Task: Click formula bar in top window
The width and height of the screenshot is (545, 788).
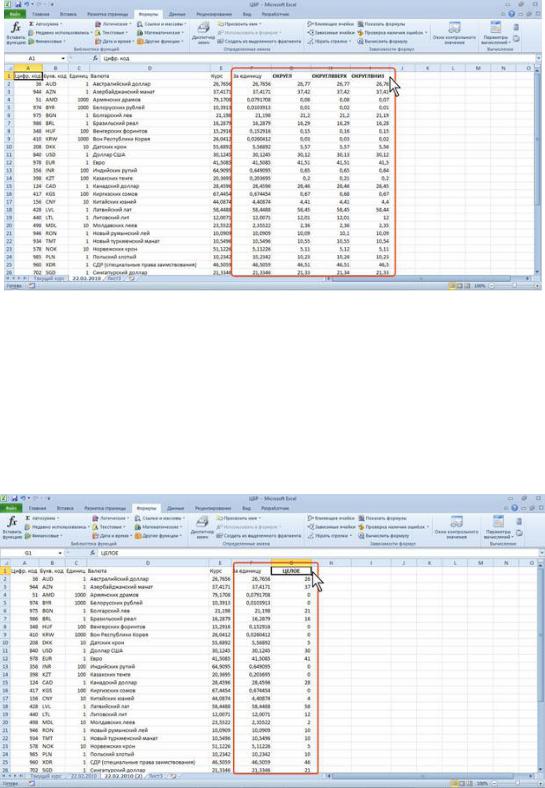Action: 317,58
